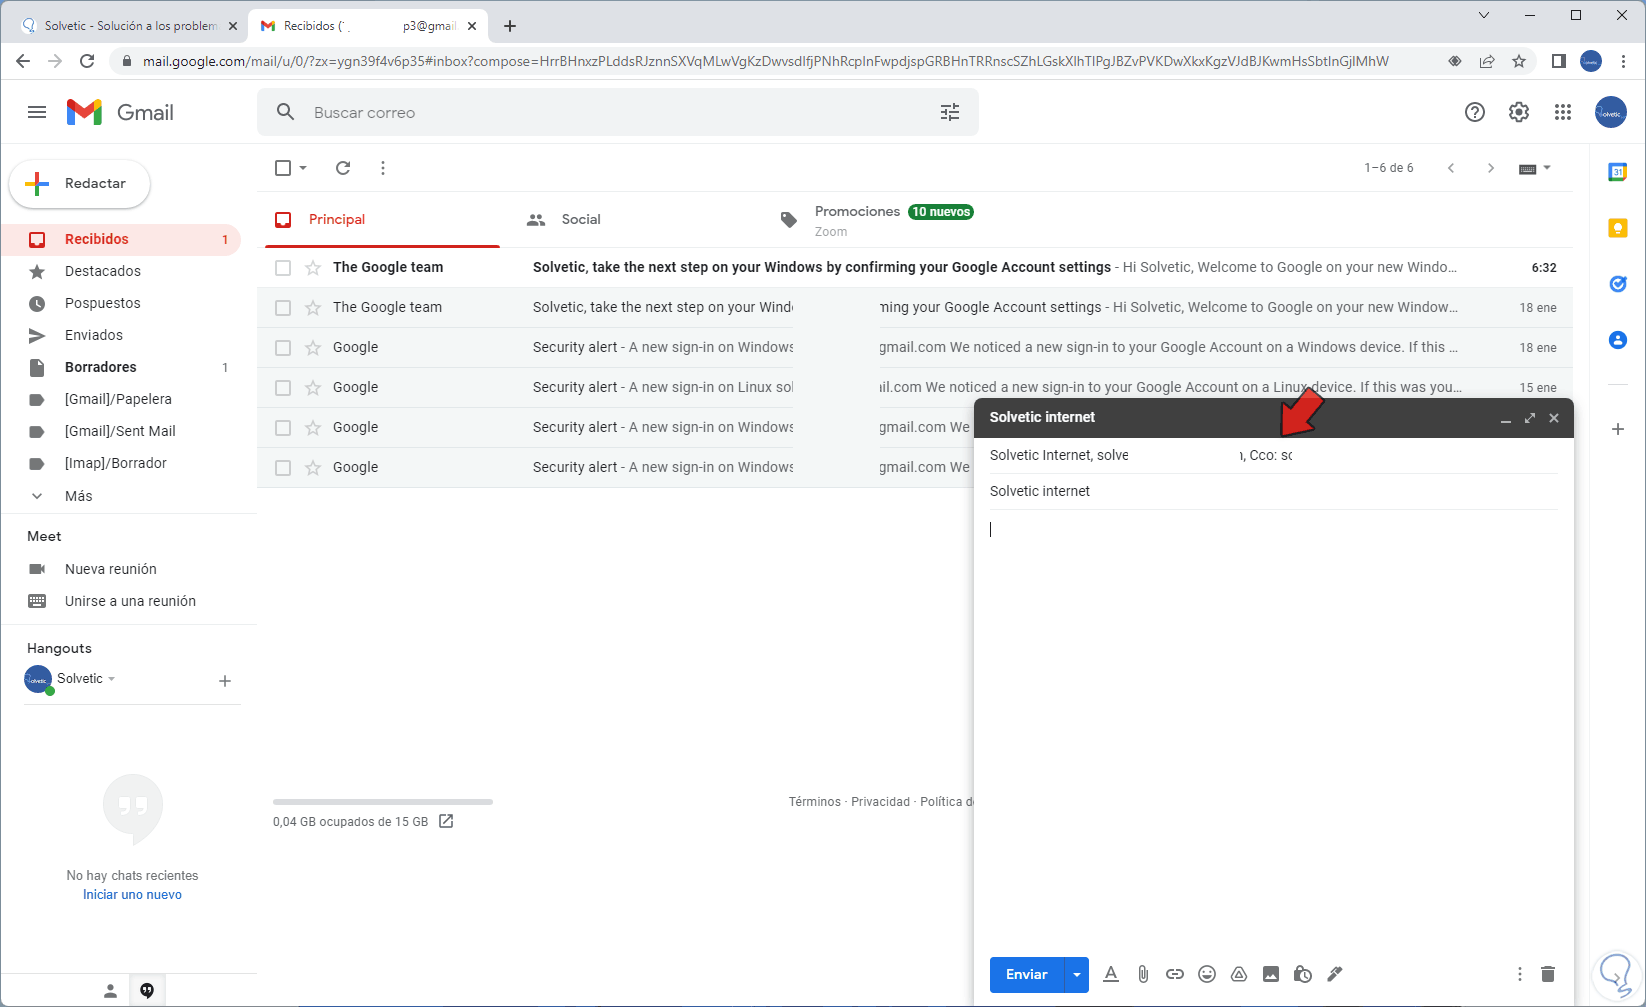Open the Google apps grid

tap(1563, 112)
